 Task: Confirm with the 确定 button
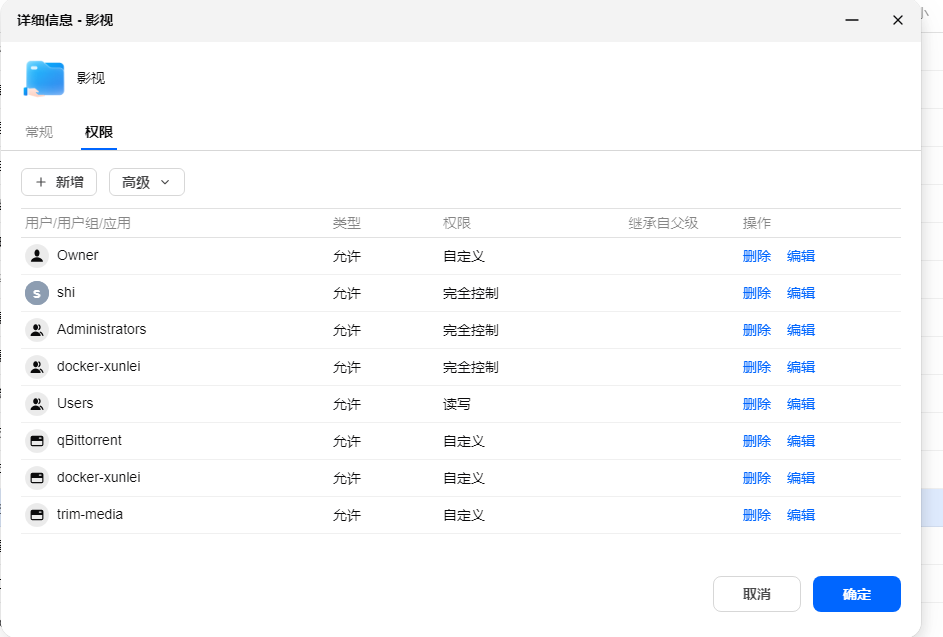856,594
